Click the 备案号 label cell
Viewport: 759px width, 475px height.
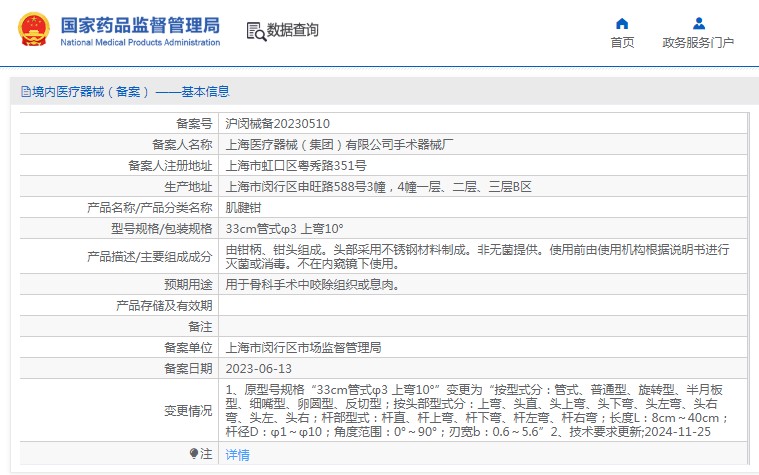tap(194, 123)
